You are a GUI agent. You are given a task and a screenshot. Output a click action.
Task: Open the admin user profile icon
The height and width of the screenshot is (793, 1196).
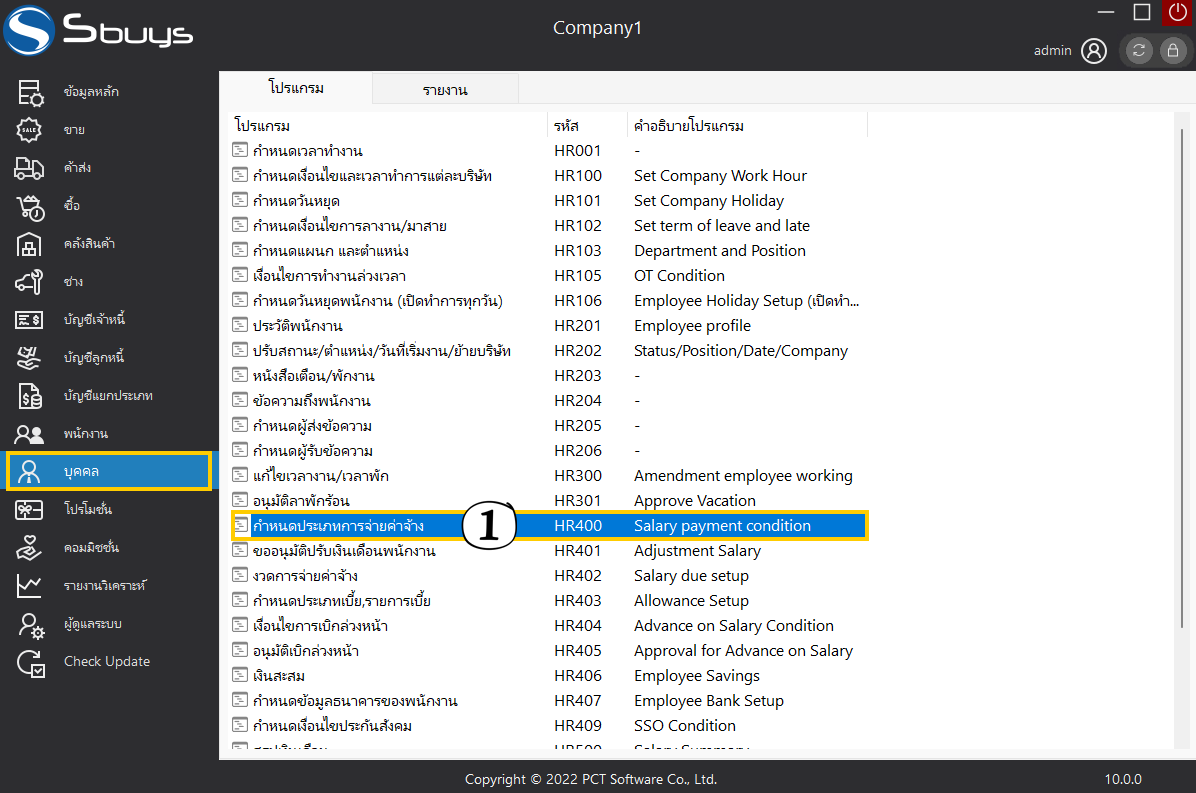coord(1094,50)
